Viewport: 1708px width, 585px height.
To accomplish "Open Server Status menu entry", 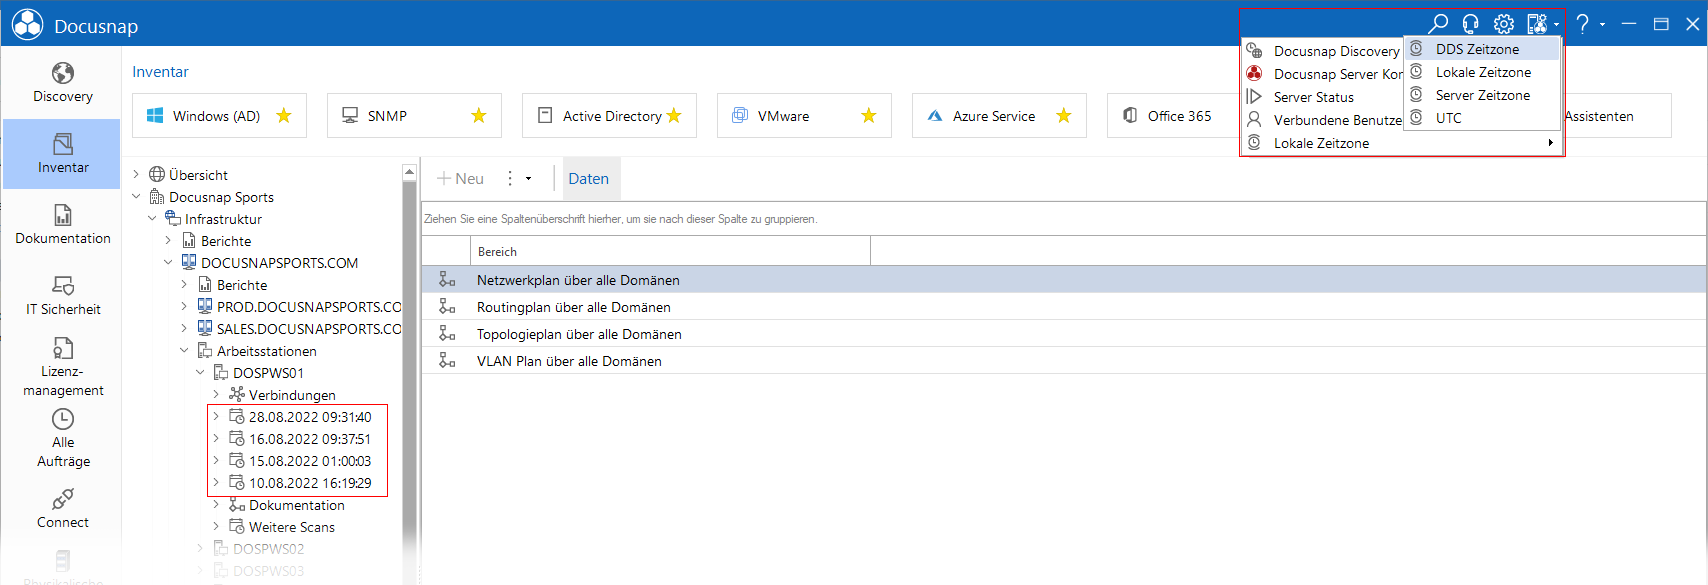I will [x=1323, y=97].
